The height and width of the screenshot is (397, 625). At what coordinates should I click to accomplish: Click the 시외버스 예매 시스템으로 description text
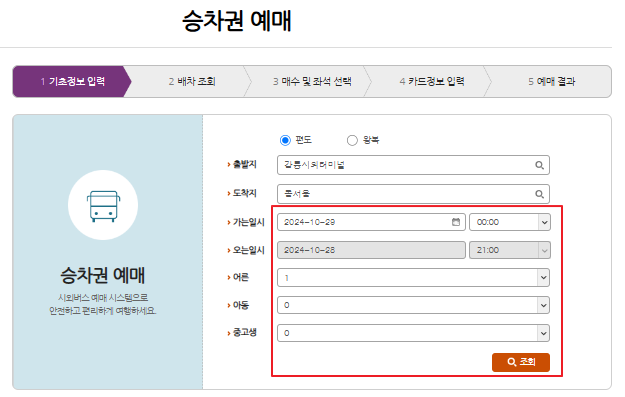coord(103,298)
